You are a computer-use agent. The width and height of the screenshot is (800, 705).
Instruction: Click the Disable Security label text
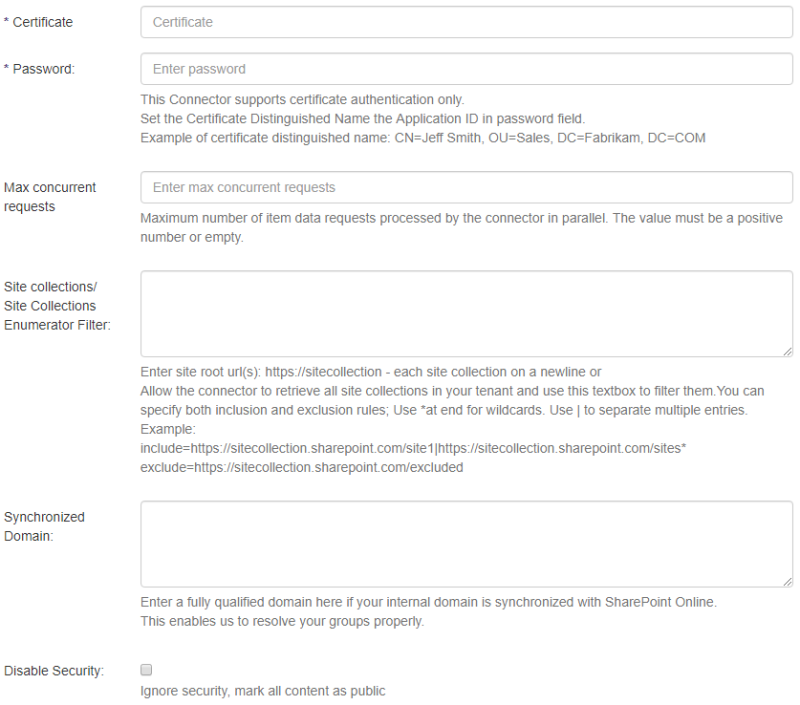pyautogui.click(x=54, y=670)
